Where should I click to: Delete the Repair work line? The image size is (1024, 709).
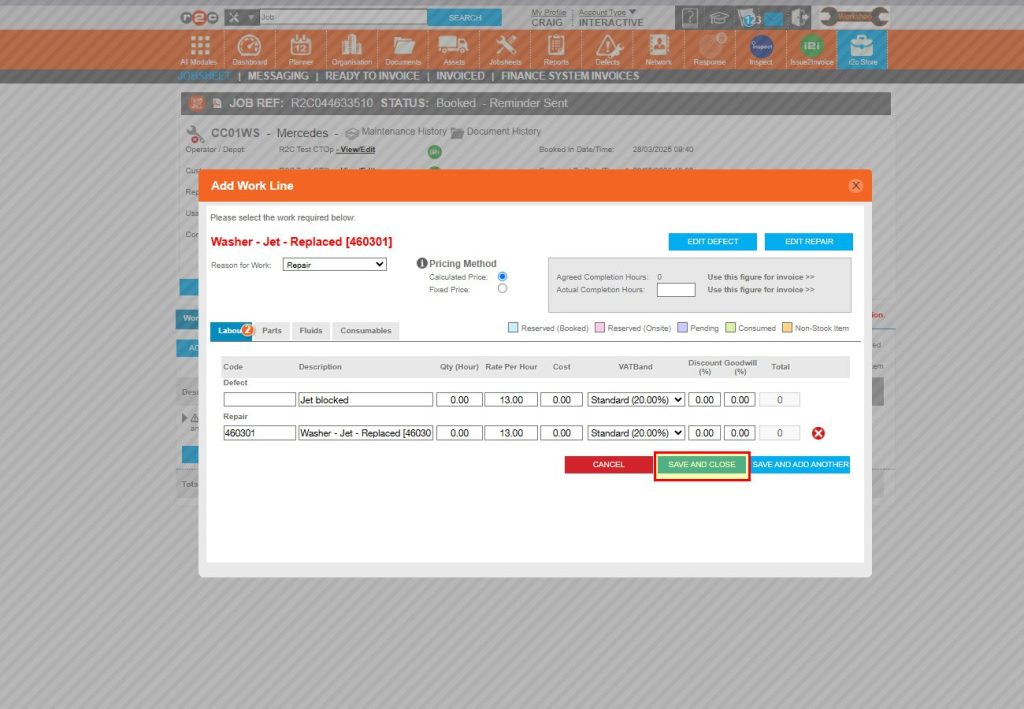point(816,432)
